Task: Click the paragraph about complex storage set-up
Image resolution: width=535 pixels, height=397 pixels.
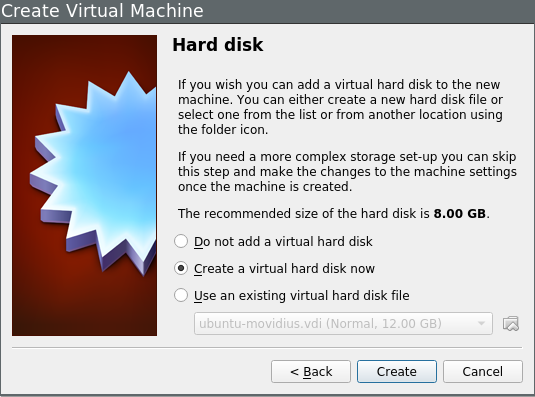Action: click(347, 172)
